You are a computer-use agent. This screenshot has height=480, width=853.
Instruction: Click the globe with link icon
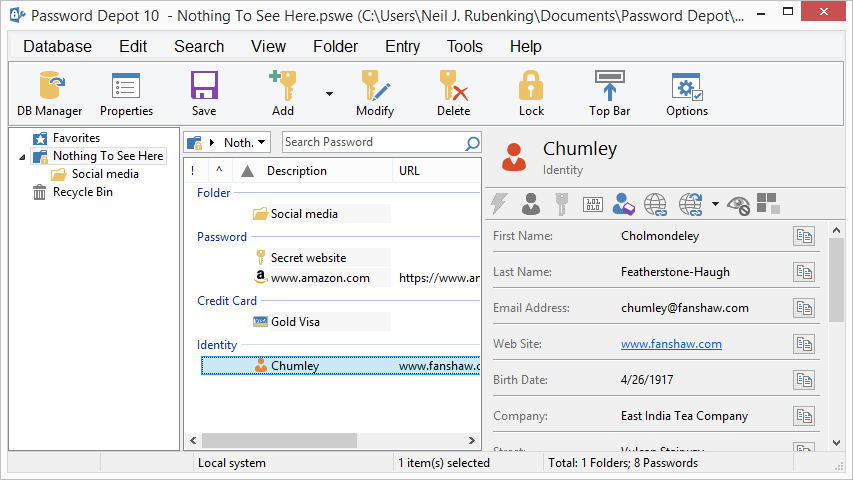(656, 205)
